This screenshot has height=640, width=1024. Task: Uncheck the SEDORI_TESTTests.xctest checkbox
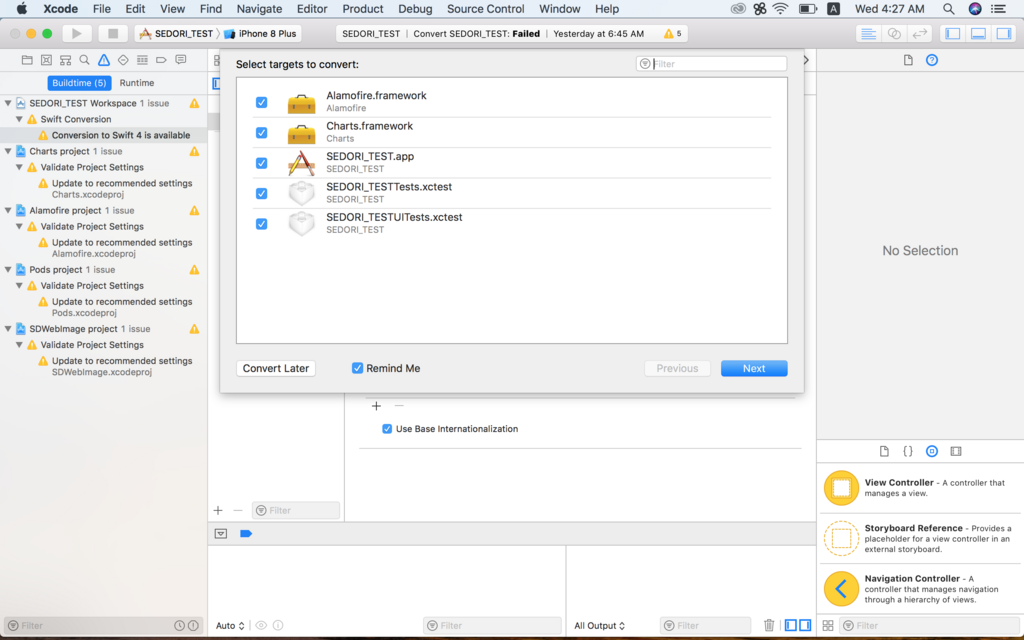click(x=261, y=193)
